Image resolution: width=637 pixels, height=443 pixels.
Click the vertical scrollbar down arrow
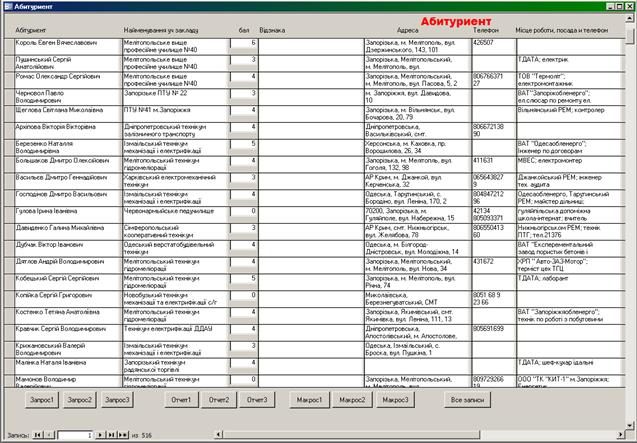(x=630, y=426)
